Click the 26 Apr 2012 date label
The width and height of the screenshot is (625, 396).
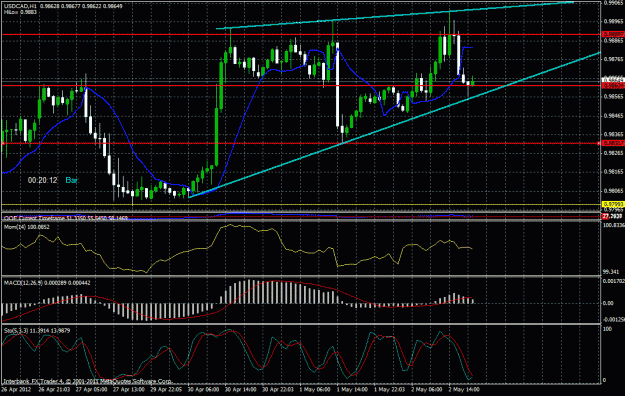click(x=16, y=389)
